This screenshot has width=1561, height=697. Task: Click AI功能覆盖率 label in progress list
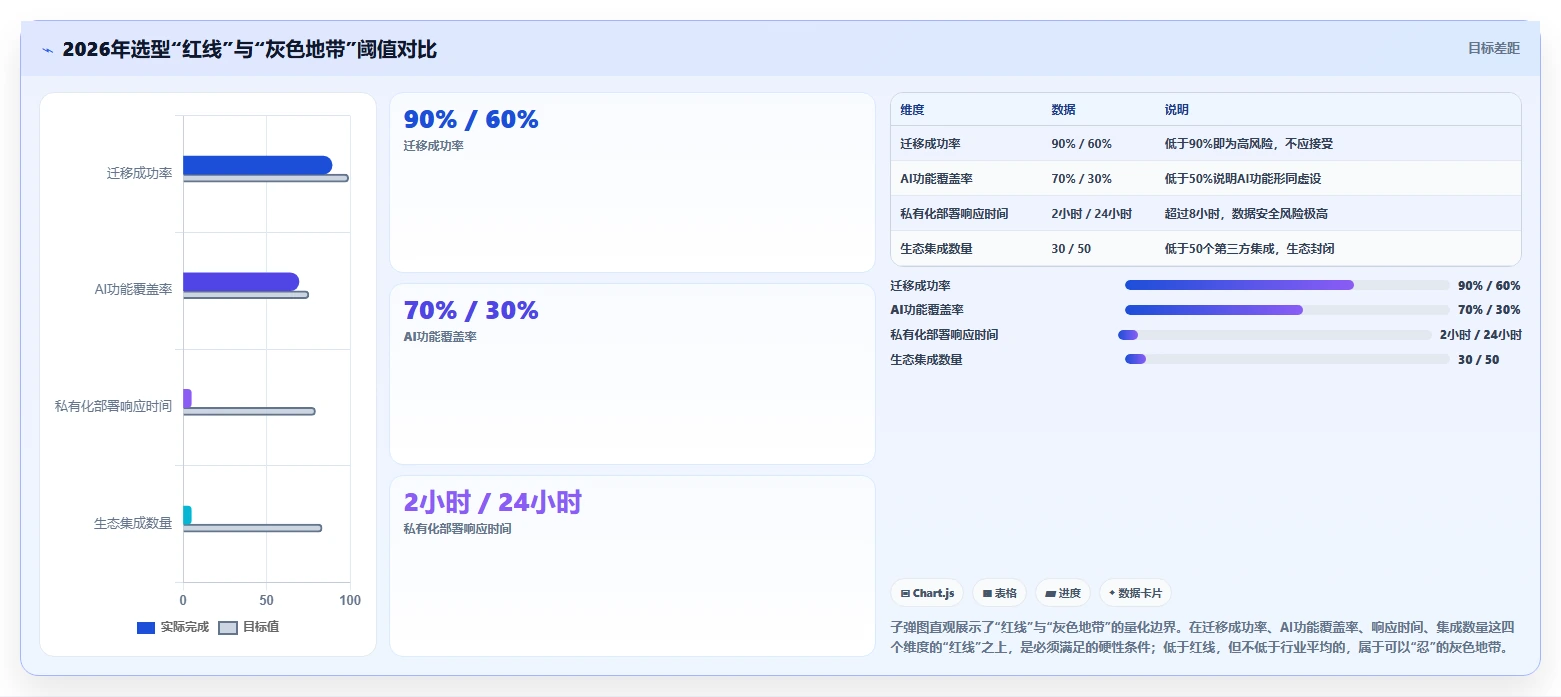pyautogui.click(x=927, y=310)
